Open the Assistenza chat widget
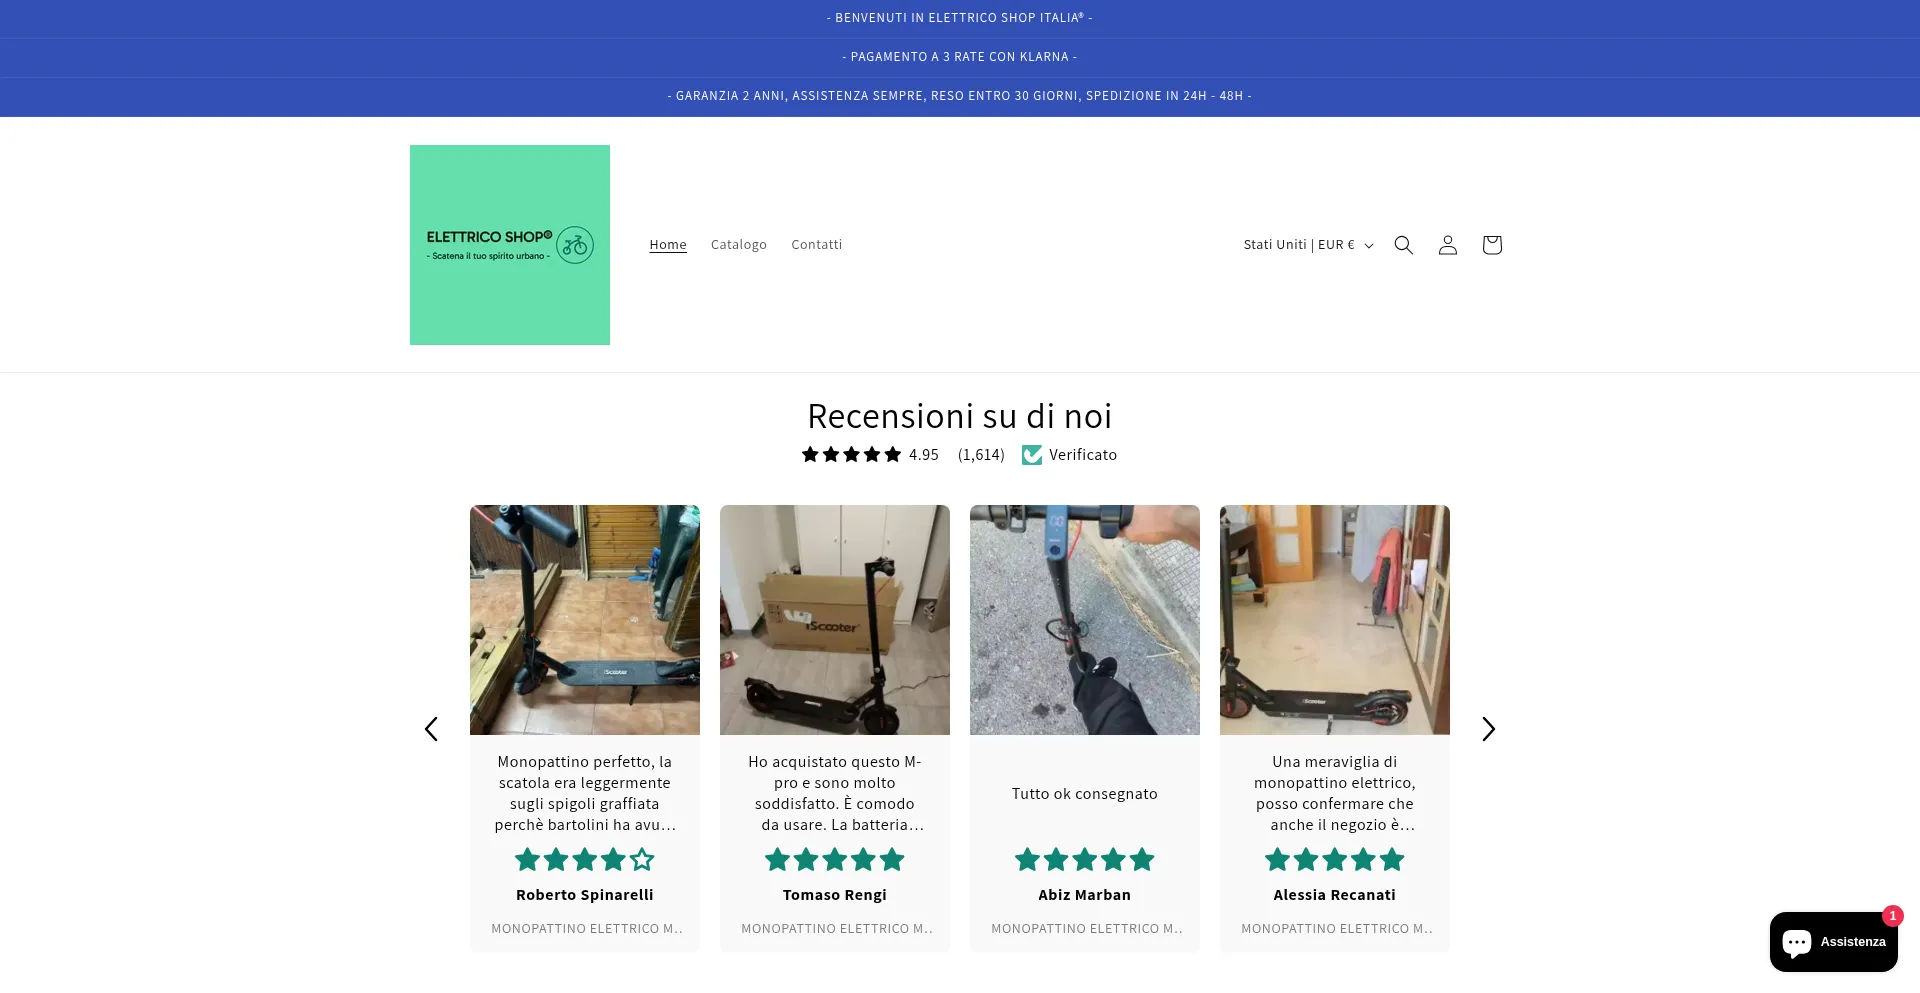The width and height of the screenshot is (1920, 993). 1833,941
